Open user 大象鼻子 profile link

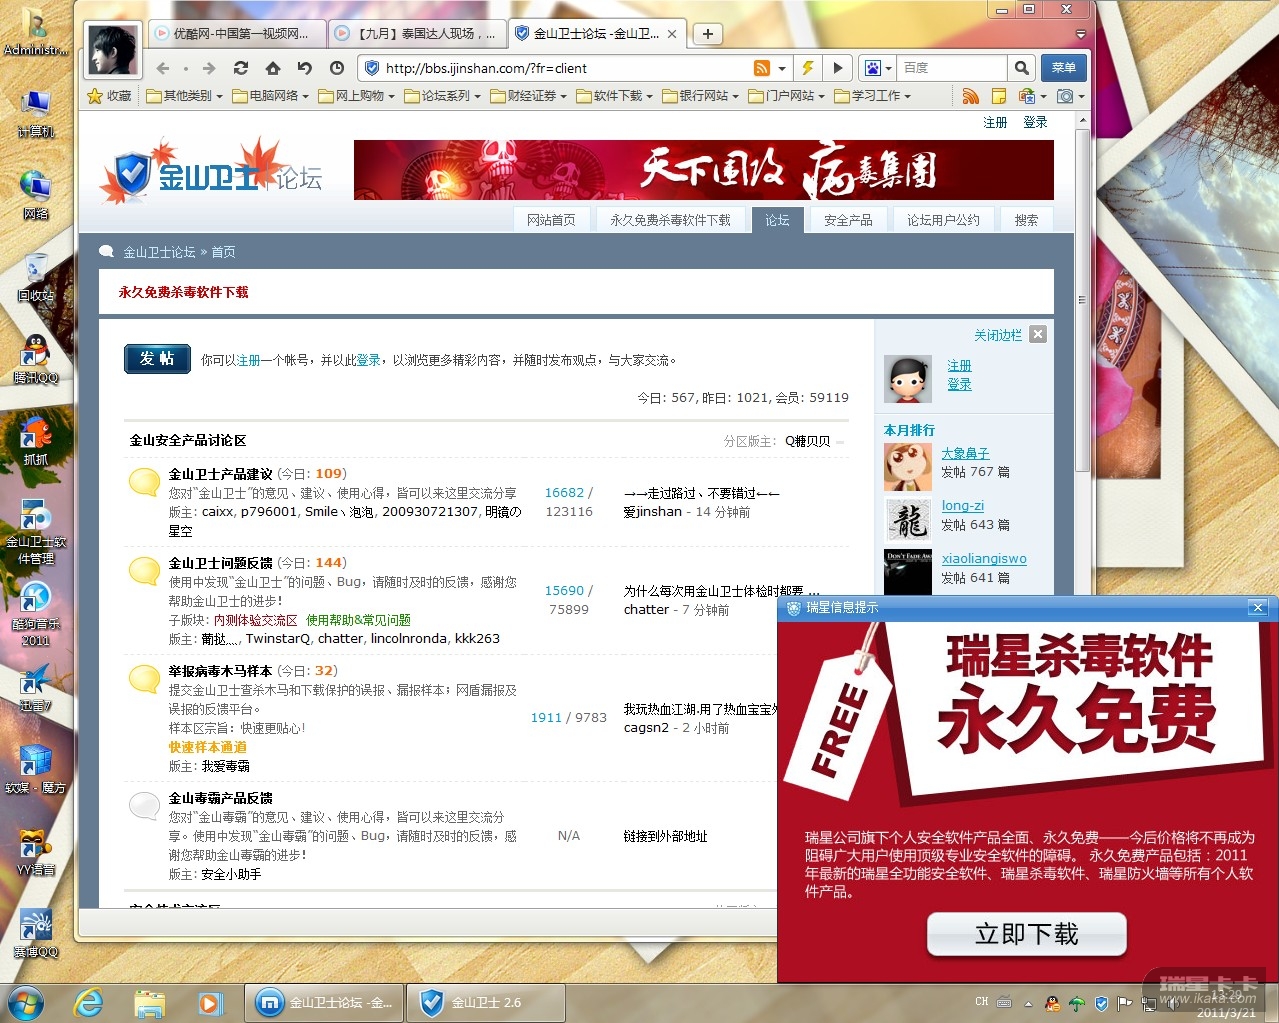tap(965, 453)
